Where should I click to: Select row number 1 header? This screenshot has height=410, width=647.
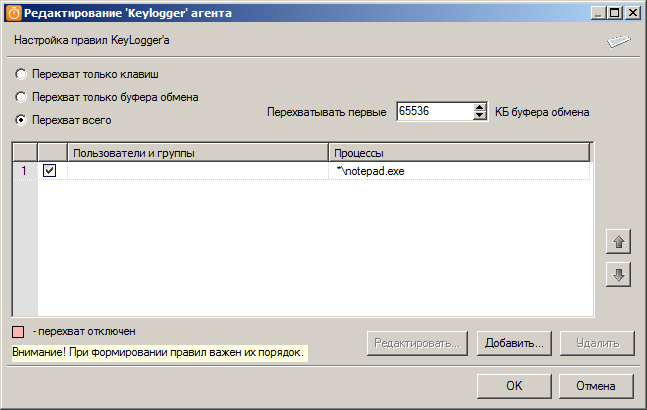24,171
